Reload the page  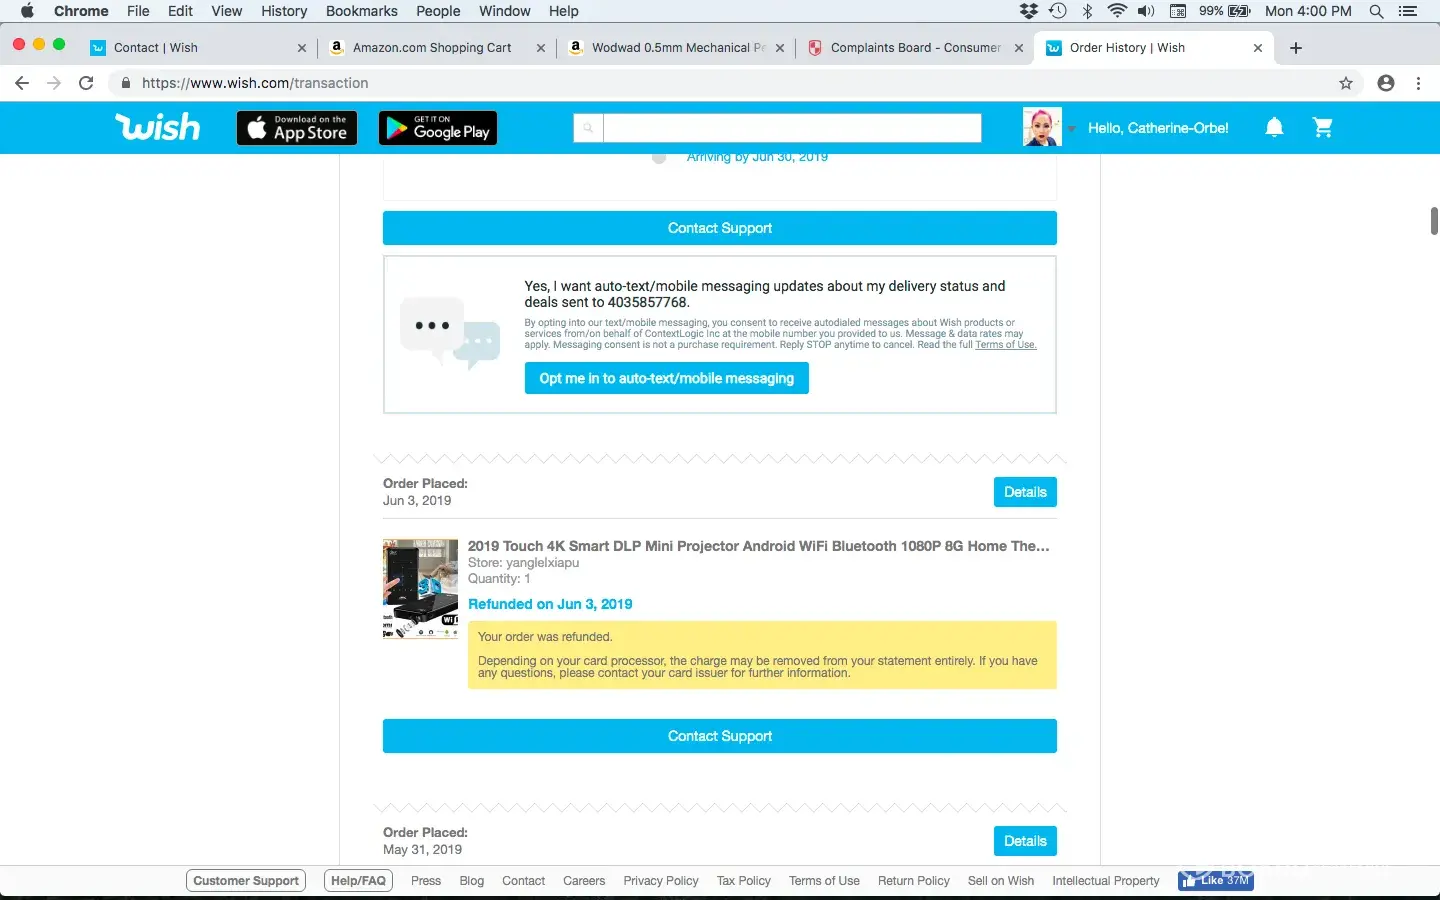(86, 83)
